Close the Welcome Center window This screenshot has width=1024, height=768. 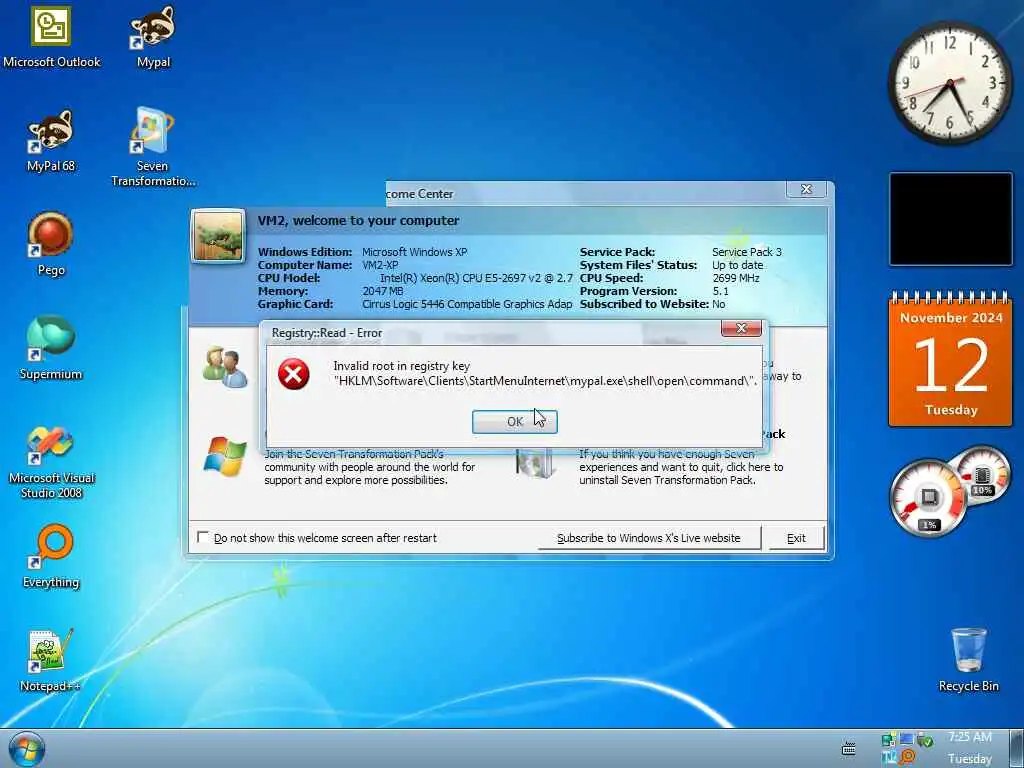point(807,189)
